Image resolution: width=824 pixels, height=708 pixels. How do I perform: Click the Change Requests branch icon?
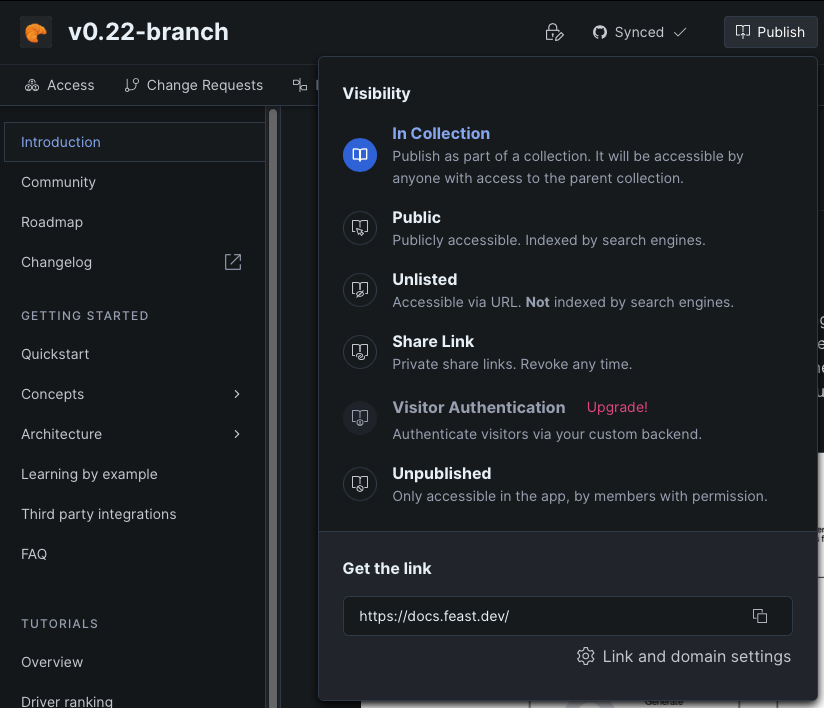coord(131,85)
